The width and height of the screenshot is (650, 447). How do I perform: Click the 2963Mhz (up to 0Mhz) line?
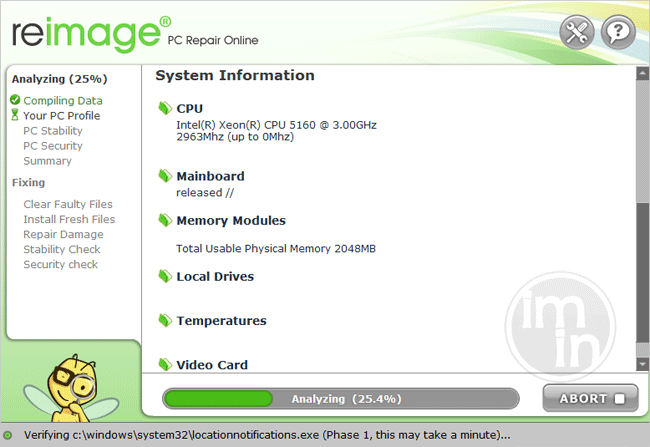coord(235,137)
